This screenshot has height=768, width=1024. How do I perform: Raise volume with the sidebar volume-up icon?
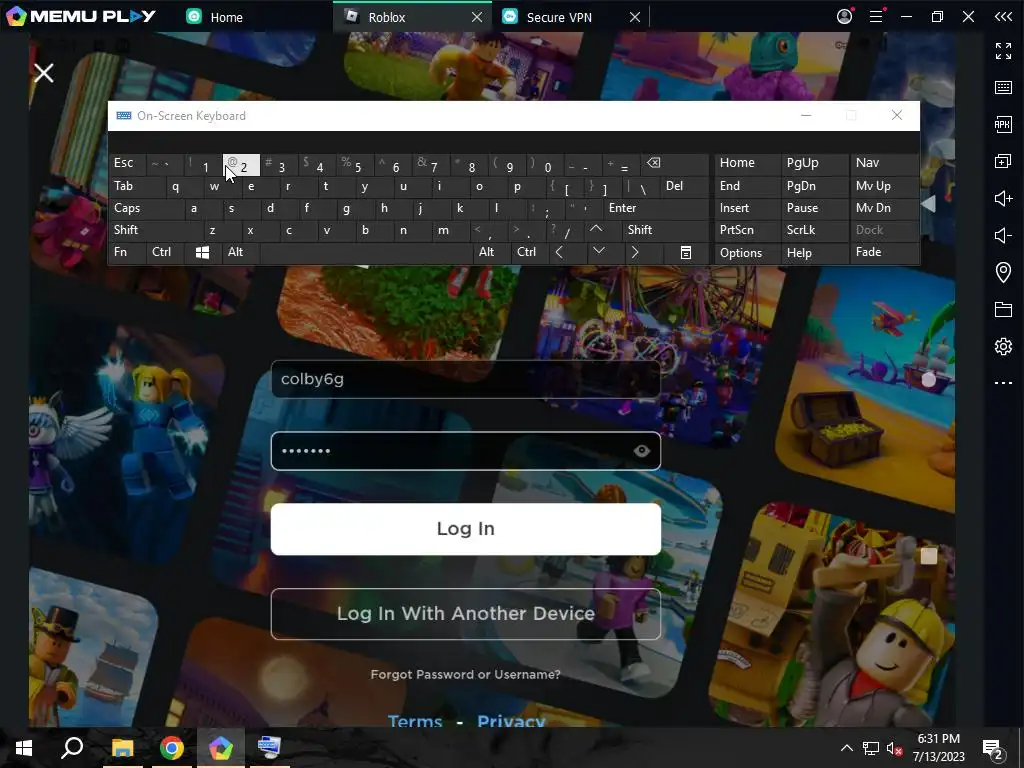click(1003, 198)
